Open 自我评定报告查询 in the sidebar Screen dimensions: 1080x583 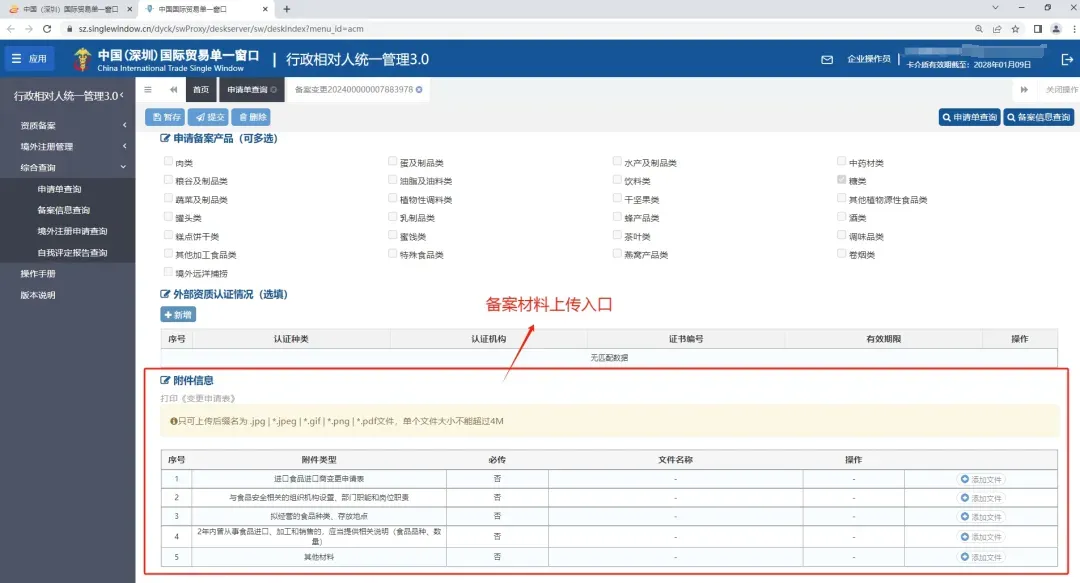point(72,253)
